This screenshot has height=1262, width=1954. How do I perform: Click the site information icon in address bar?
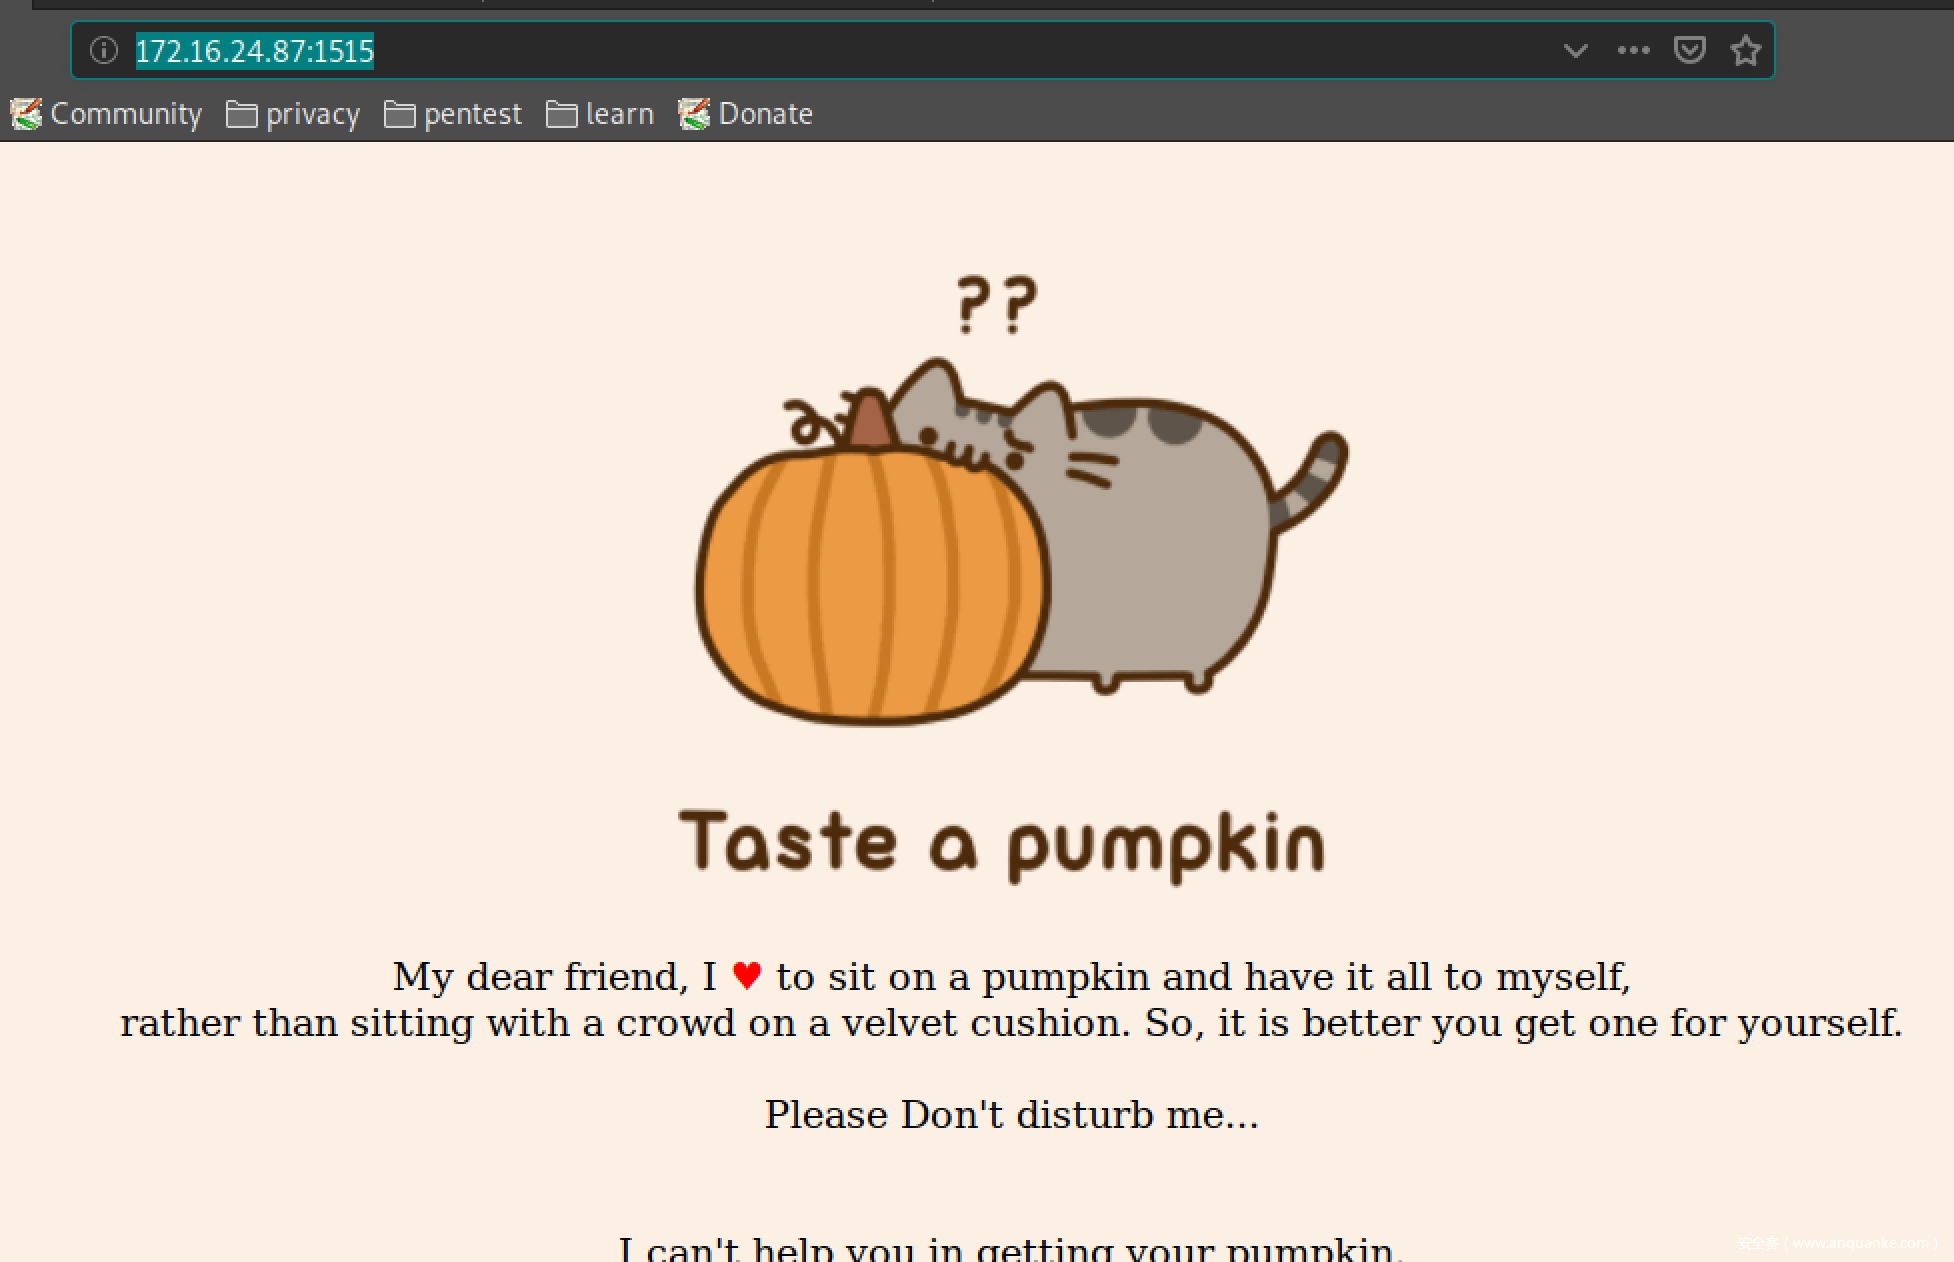pyautogui.click(x=104, y=50)
